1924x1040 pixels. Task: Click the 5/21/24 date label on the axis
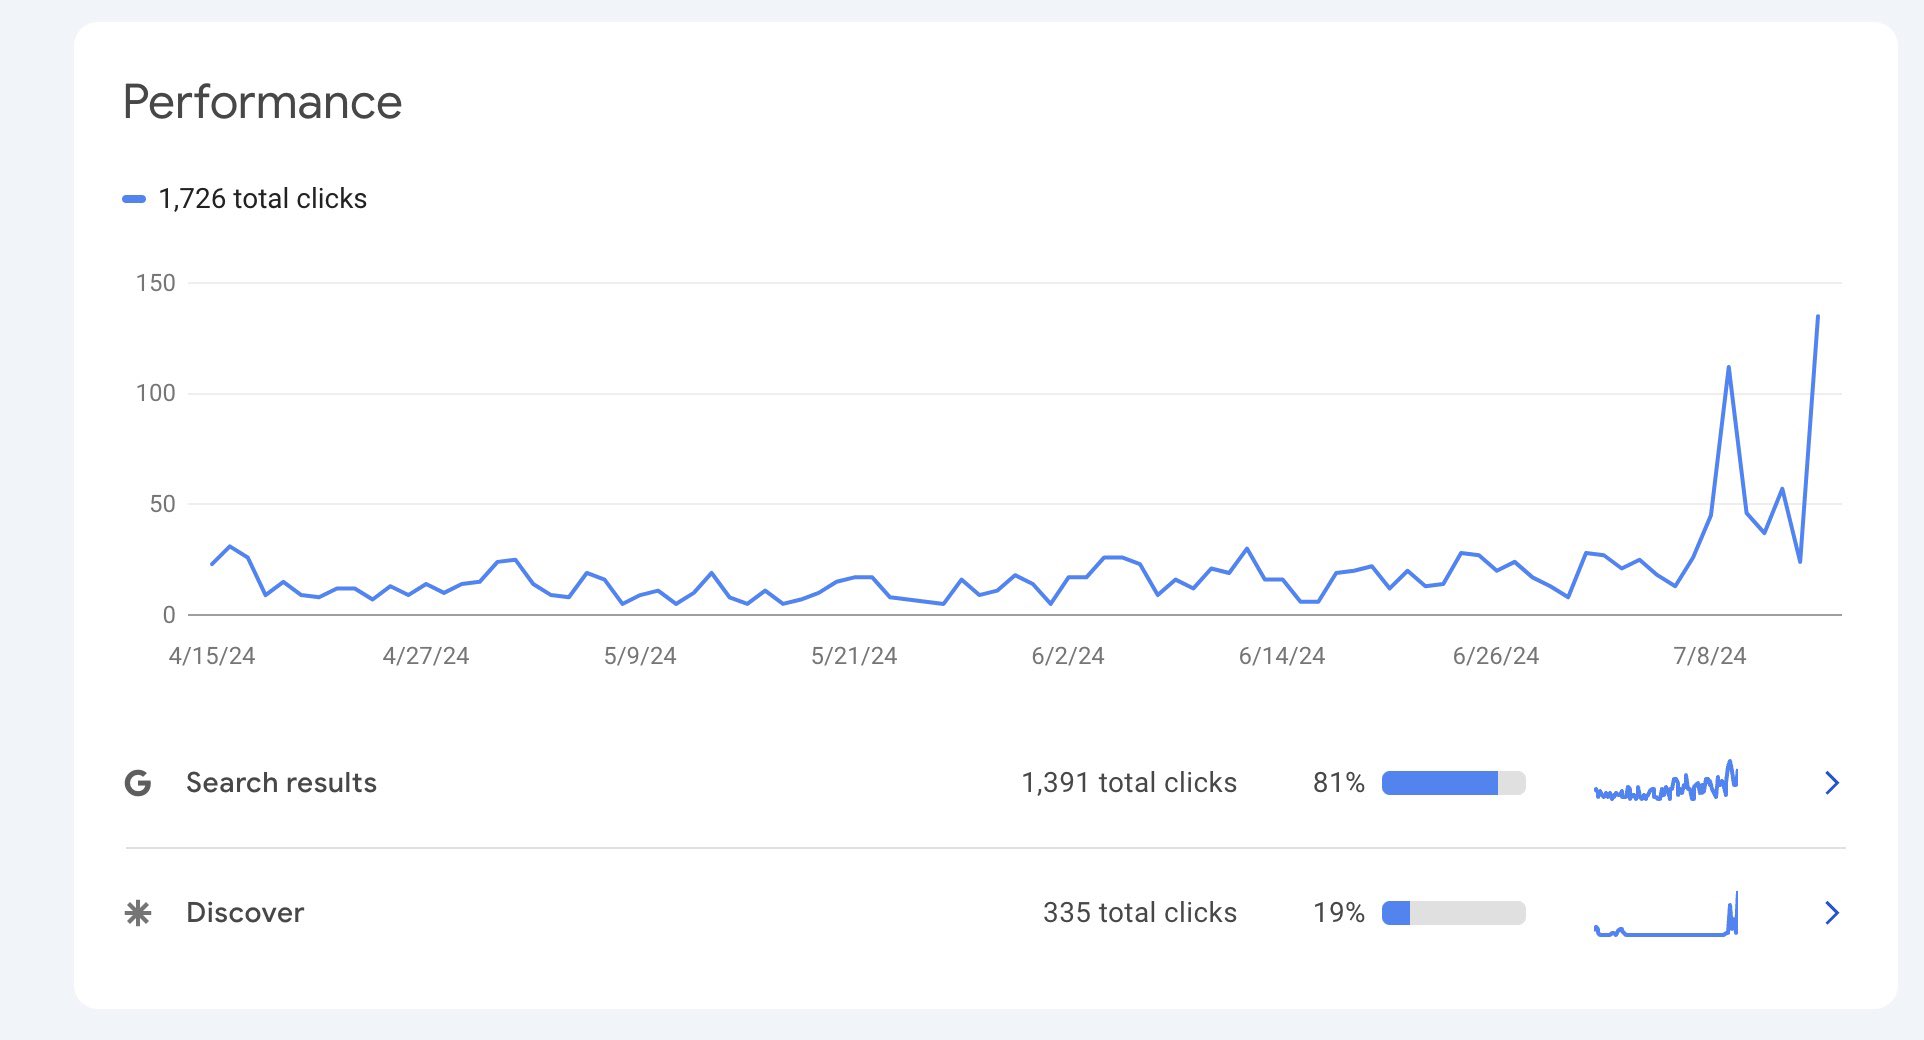coord(854,656)
